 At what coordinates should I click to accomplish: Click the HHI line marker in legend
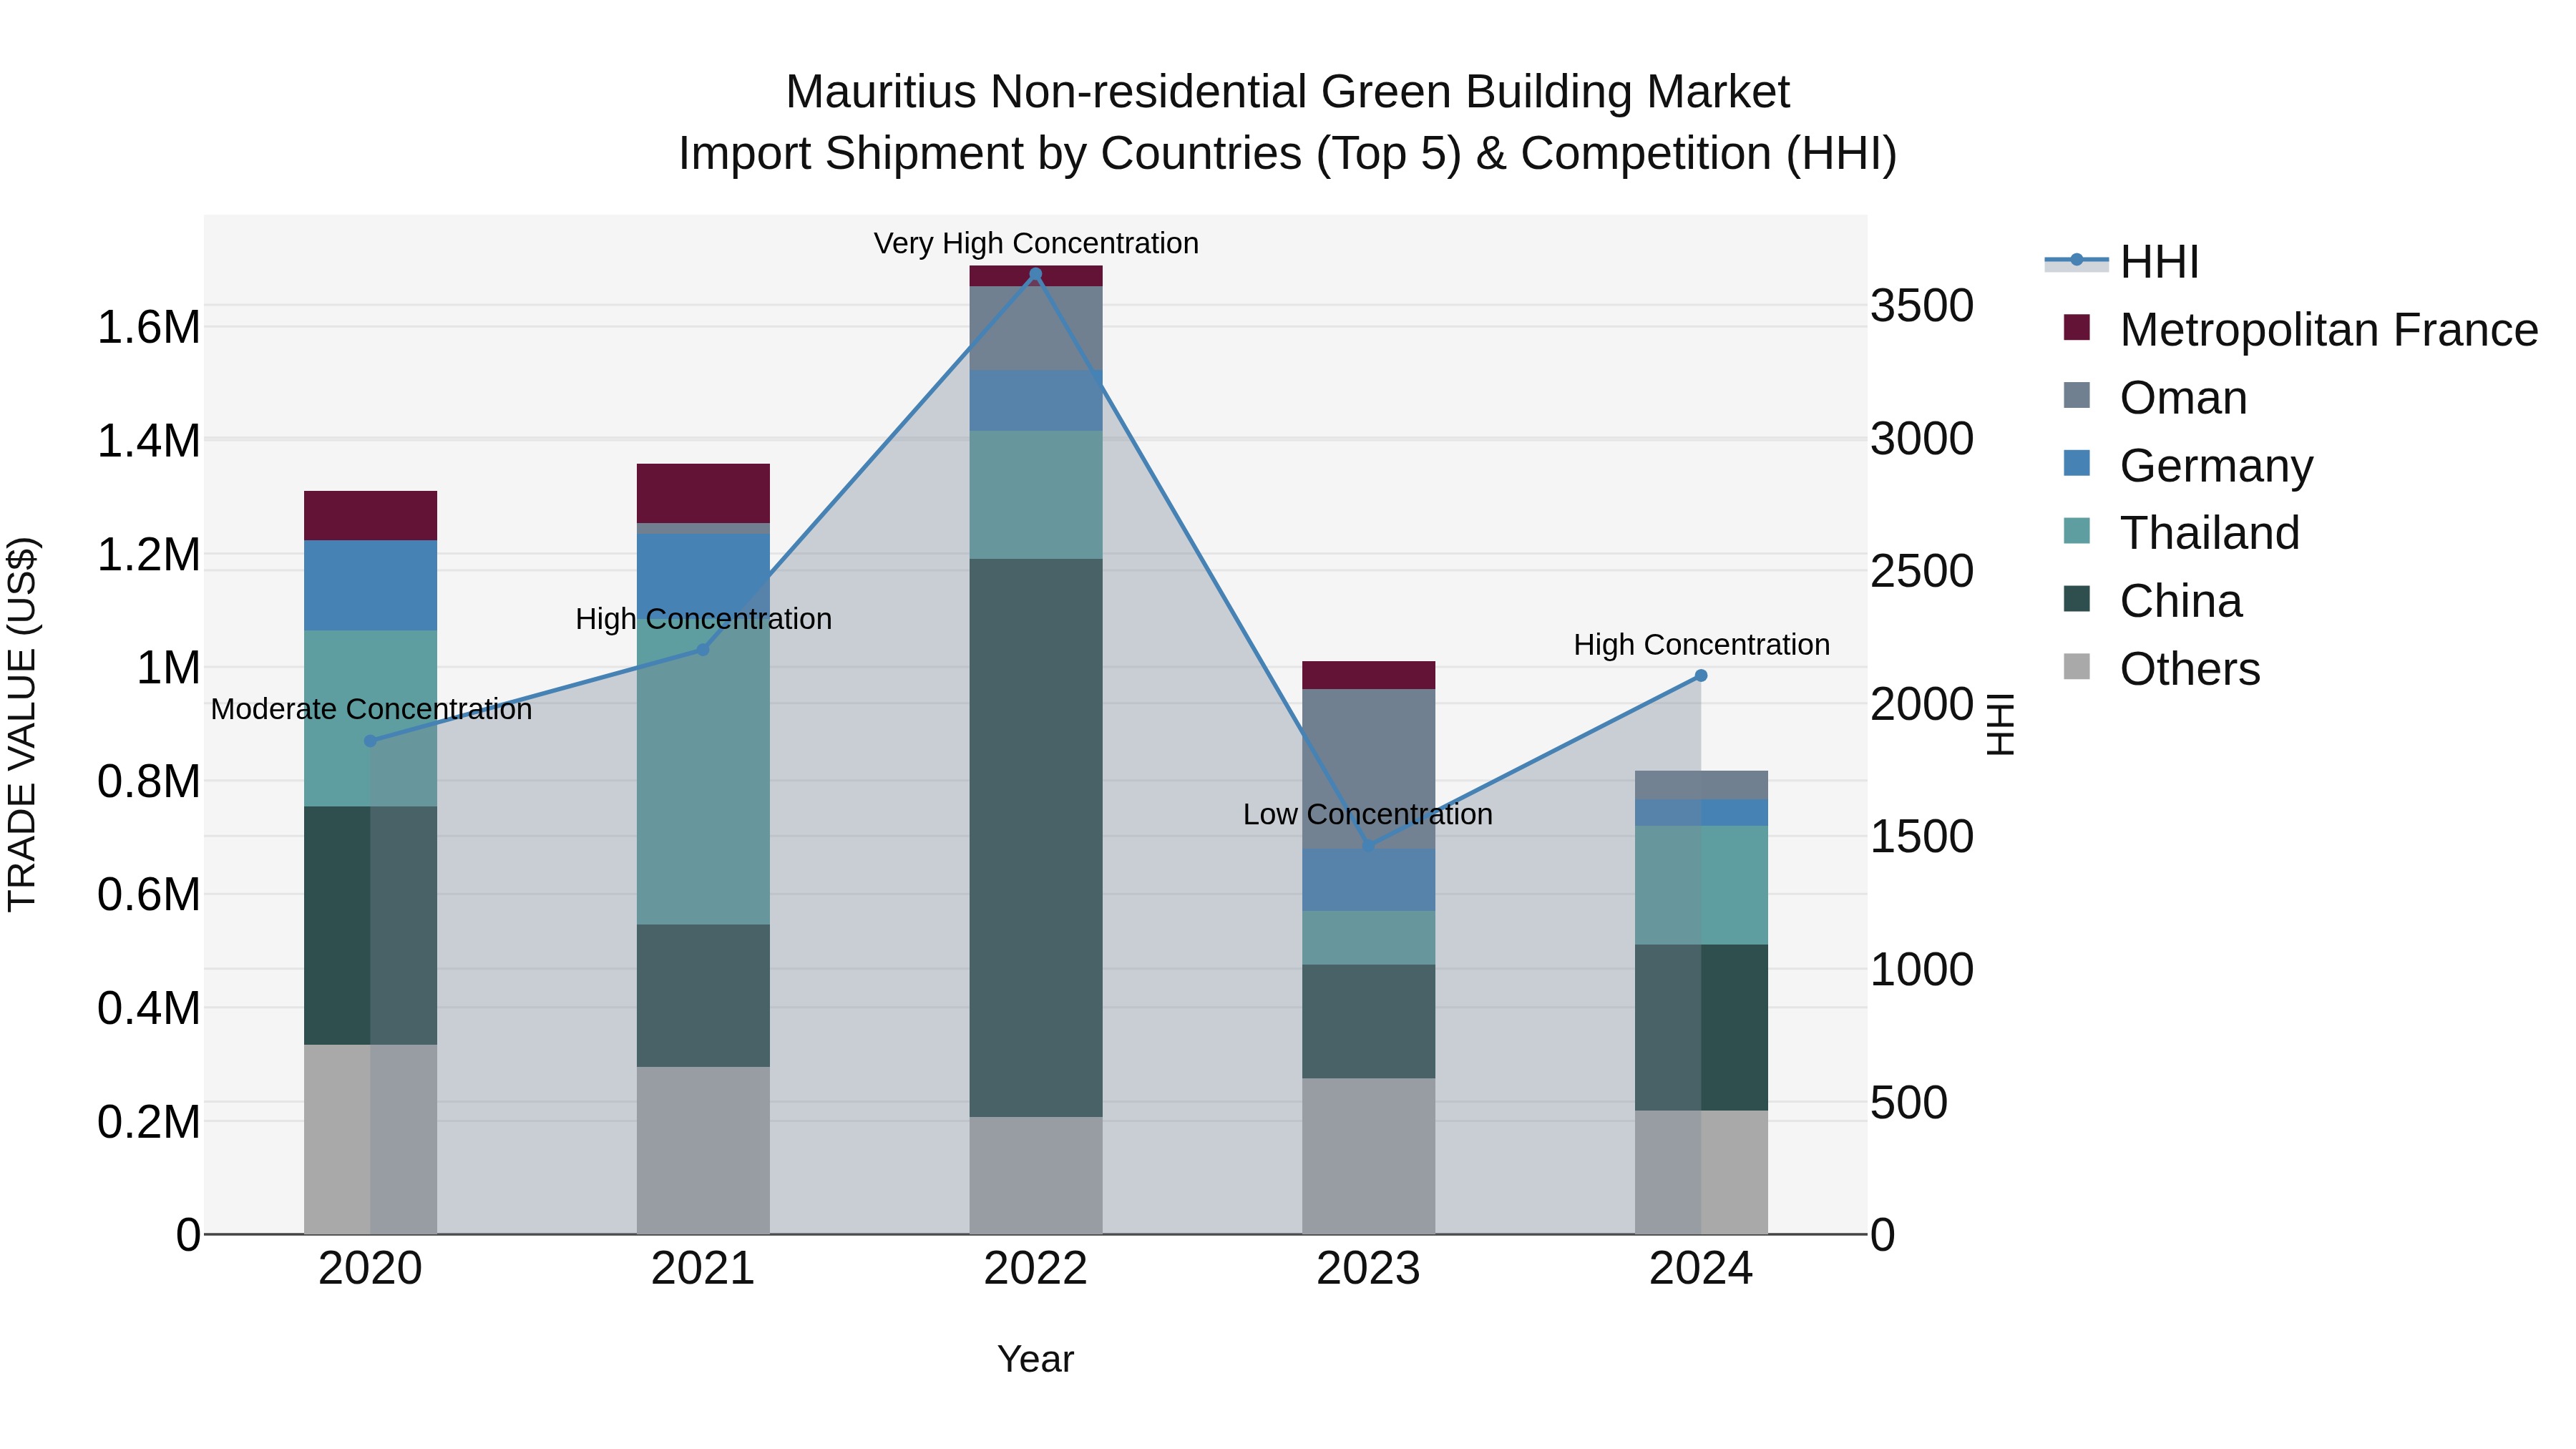[x=2077, y=260]
